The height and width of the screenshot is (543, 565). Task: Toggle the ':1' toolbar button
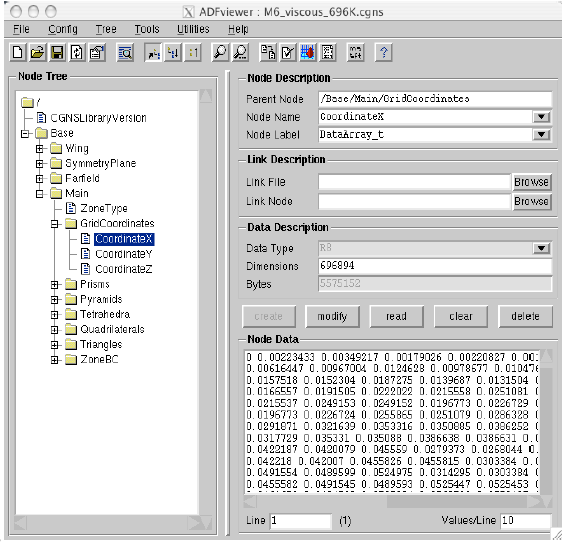point(193,53)
